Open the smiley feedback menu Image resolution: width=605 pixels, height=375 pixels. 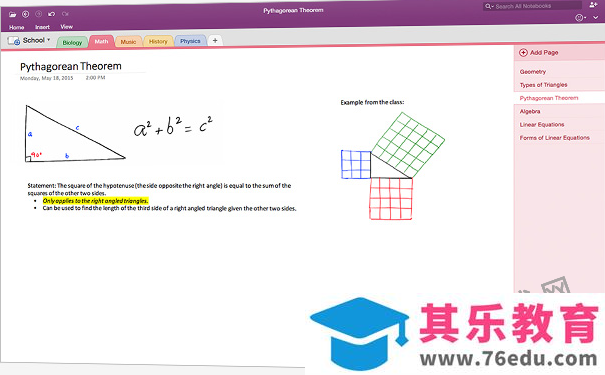pyautogui.click(x=580, y=18)
